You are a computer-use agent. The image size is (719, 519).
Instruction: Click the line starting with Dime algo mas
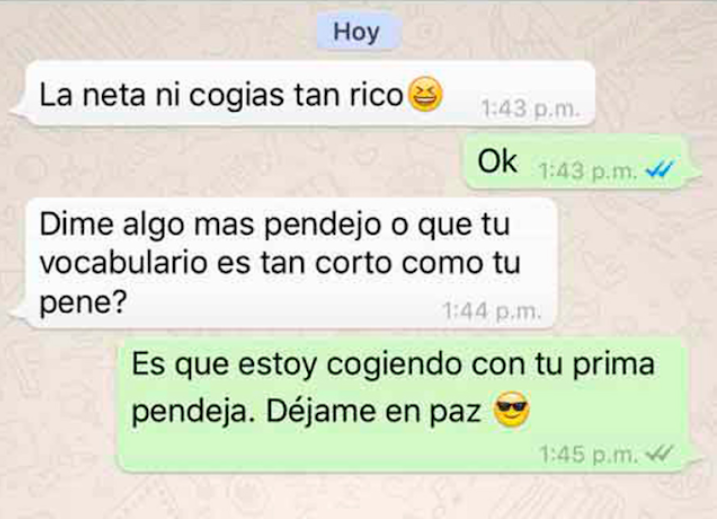point(275,225)
